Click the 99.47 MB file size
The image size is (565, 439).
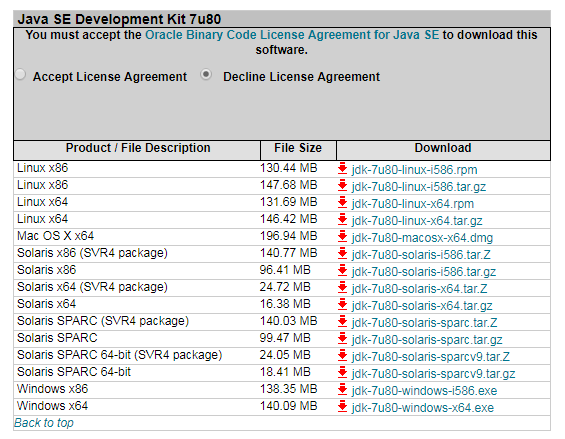pyautogui.click(x=285, y=338)
